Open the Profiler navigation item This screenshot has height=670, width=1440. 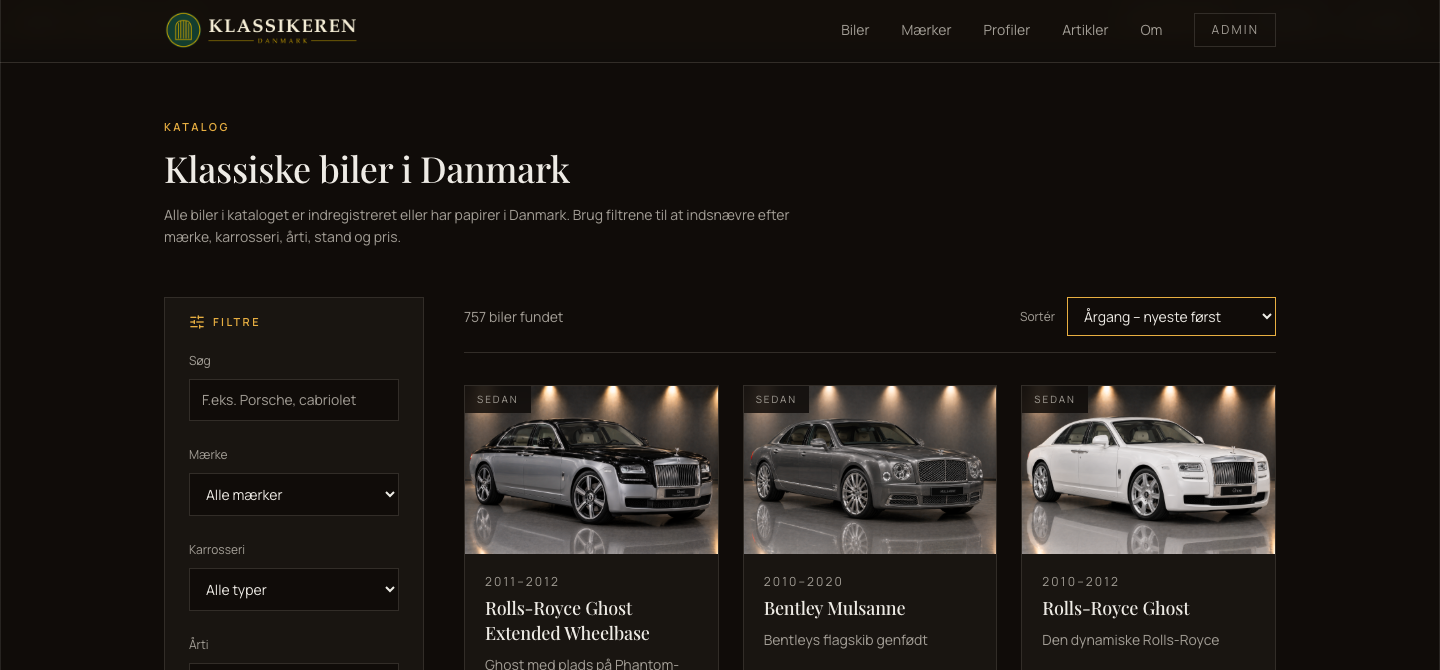1006,30
